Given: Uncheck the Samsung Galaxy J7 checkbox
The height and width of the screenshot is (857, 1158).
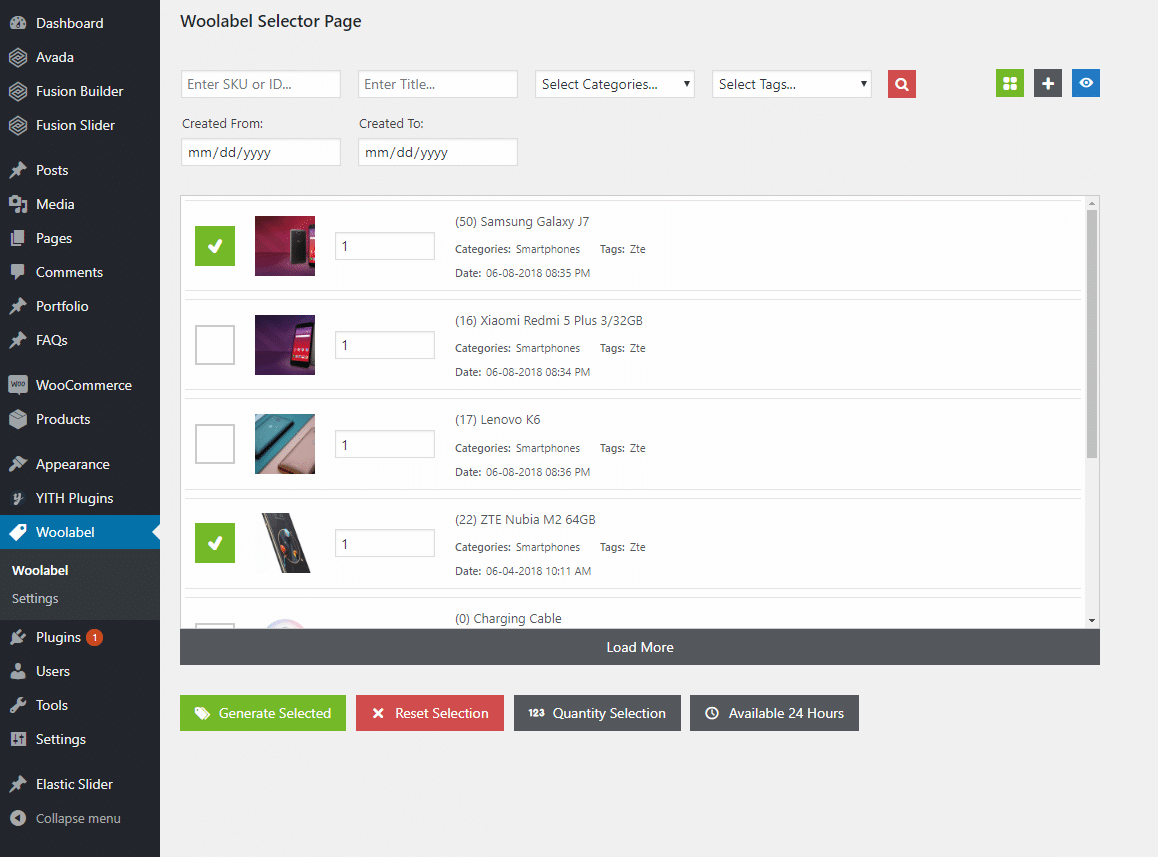Looking at the screenshot, I should click(x=215, y=246).
